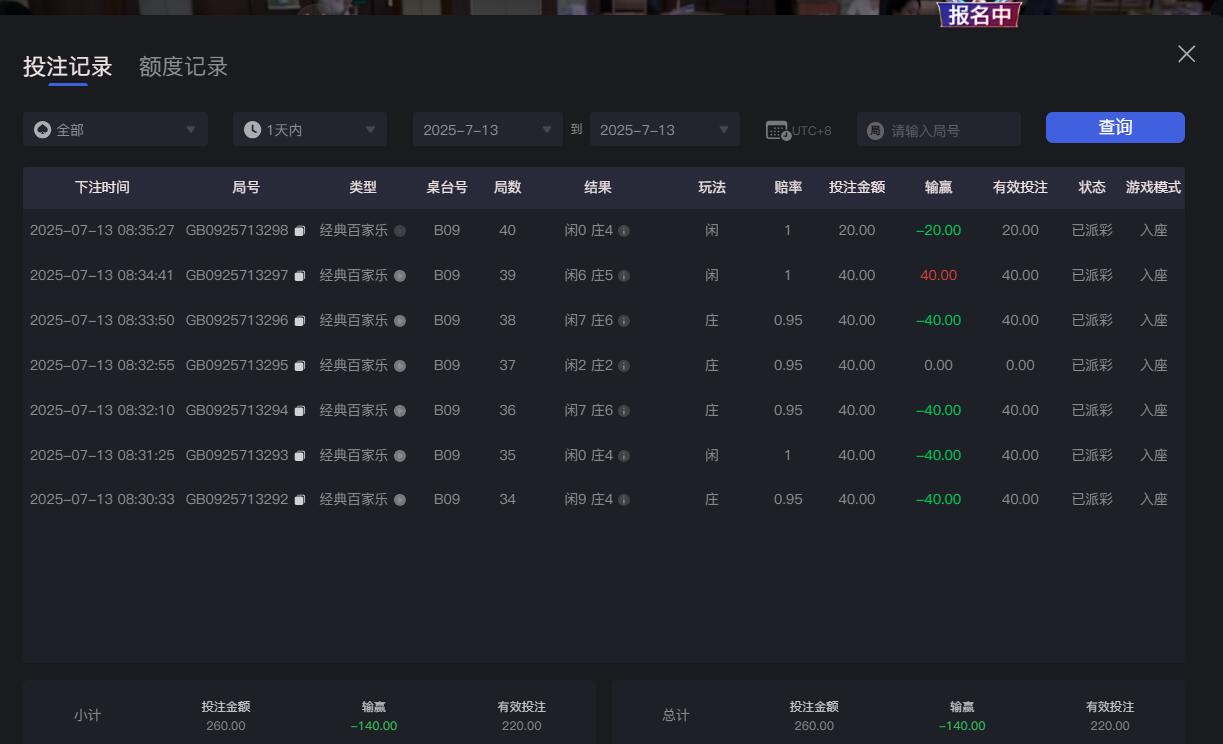Close the betting records dialog

coord(1186,54)
